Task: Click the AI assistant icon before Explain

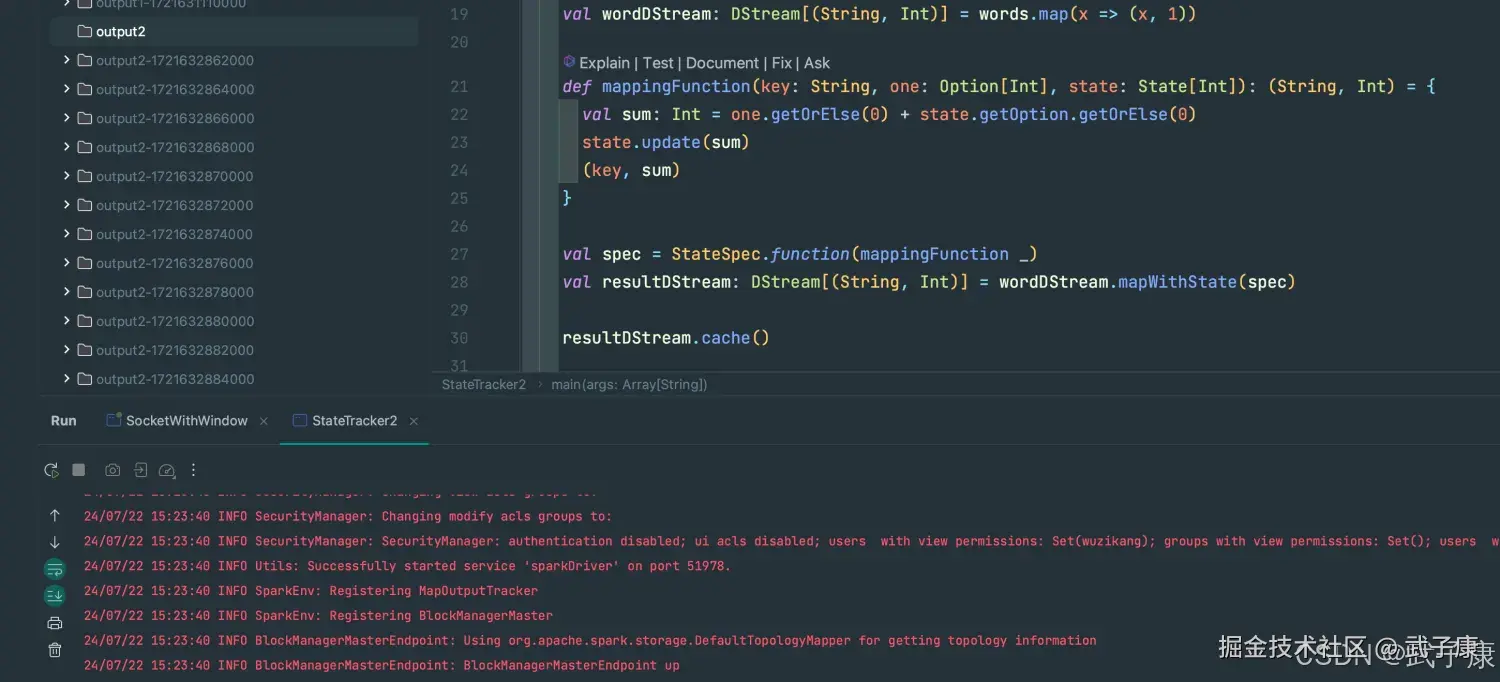Action: (x=569, y=62)
